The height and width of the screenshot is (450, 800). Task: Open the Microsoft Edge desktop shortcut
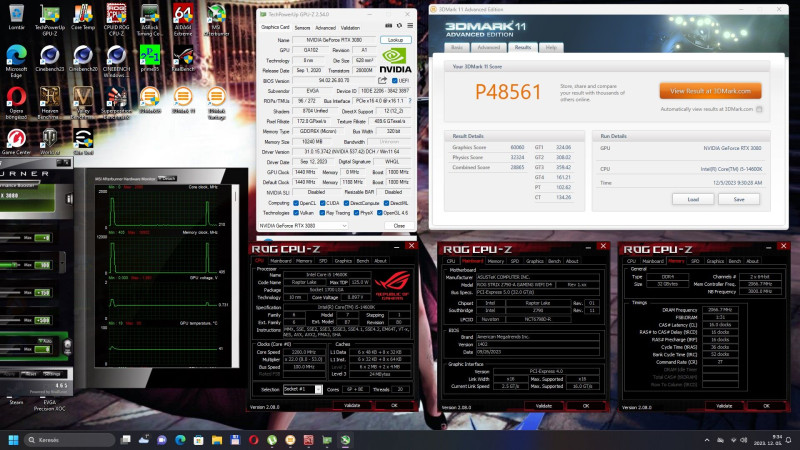click(16, 61)
